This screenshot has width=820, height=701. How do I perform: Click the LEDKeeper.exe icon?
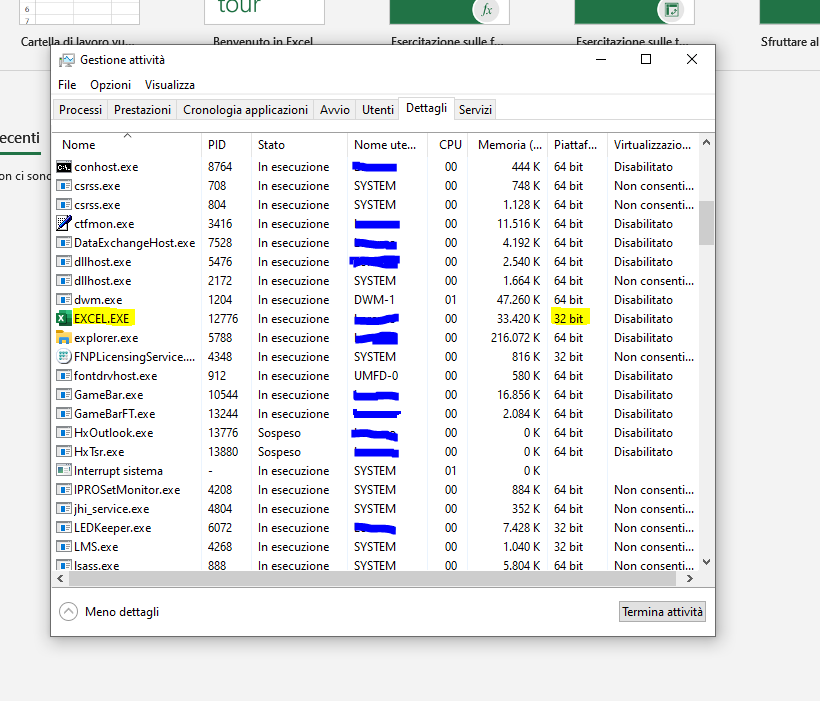click(64, 527)
